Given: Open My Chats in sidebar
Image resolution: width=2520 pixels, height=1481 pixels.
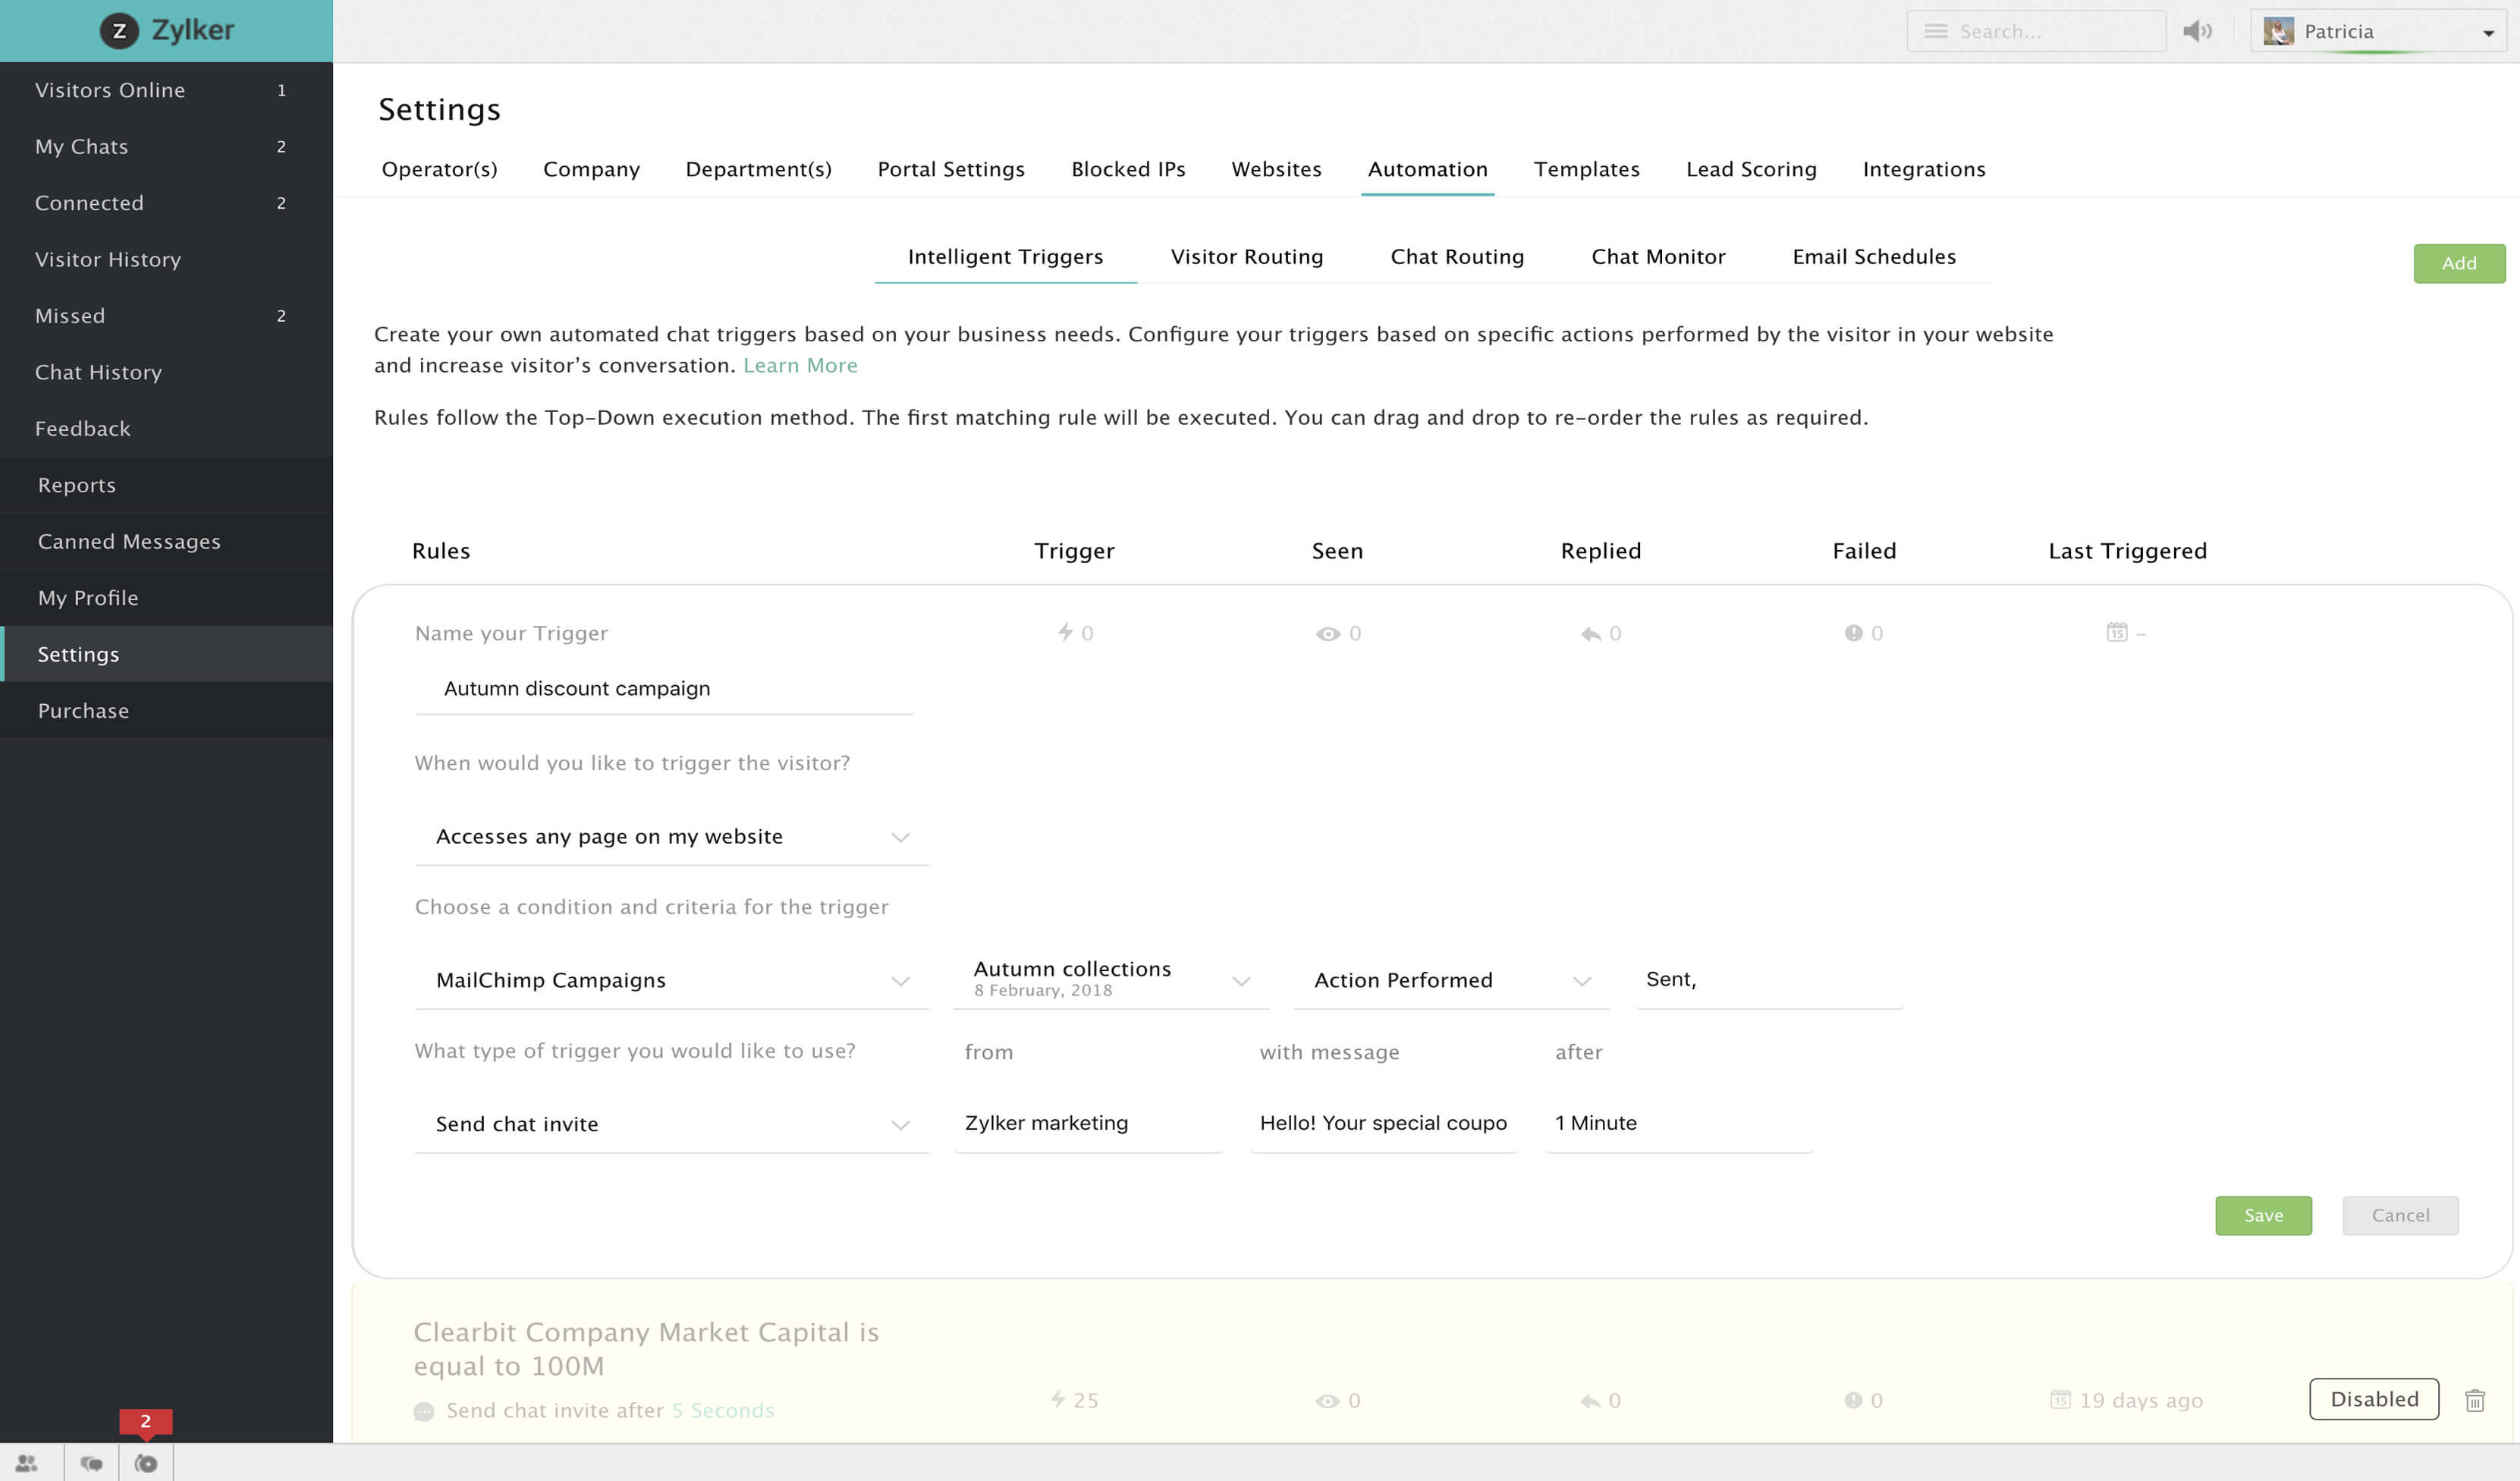Looking at the screenshot, I should pos(166,147).
